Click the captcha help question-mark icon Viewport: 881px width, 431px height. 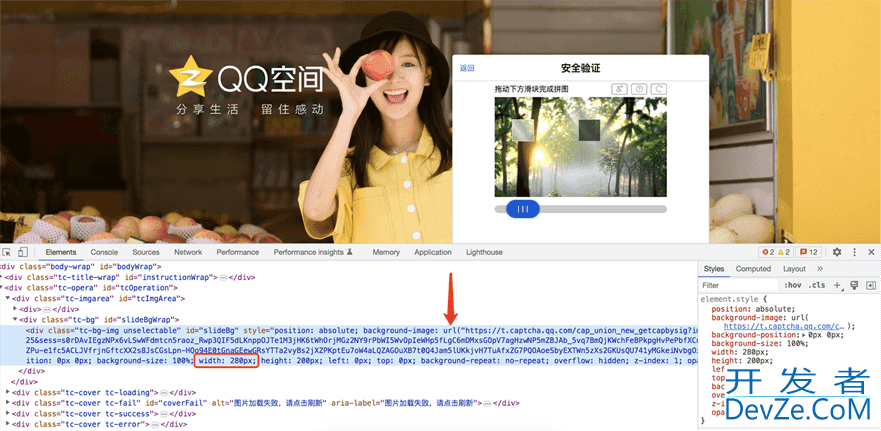point(639,89)
